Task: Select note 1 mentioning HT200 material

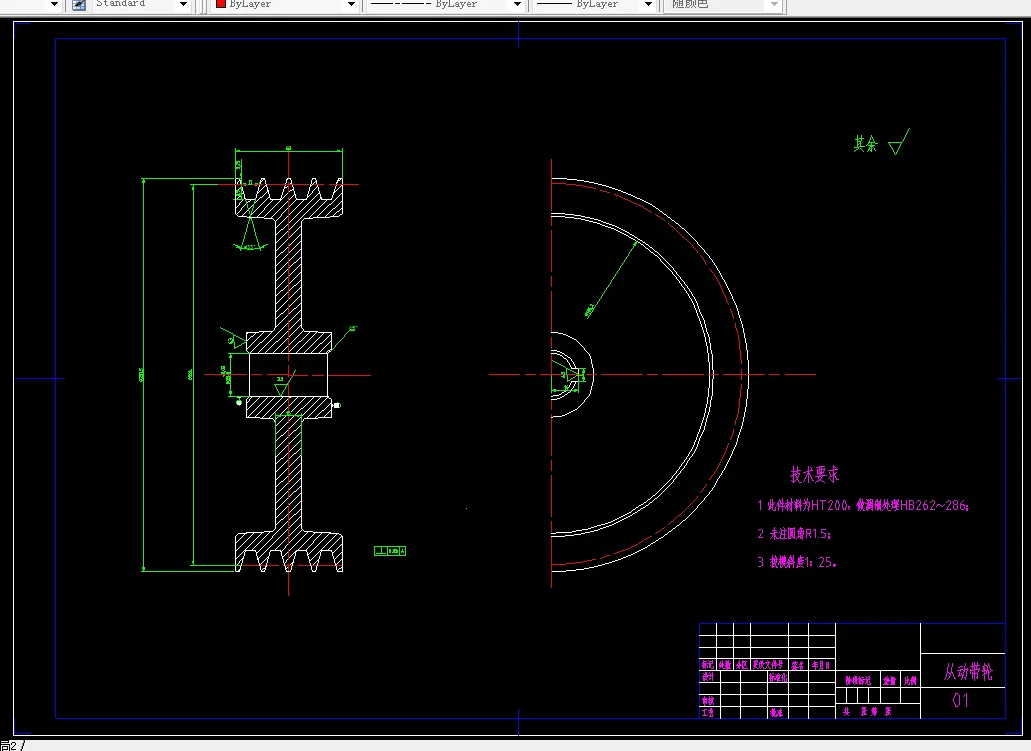Action: coord(863,505)
